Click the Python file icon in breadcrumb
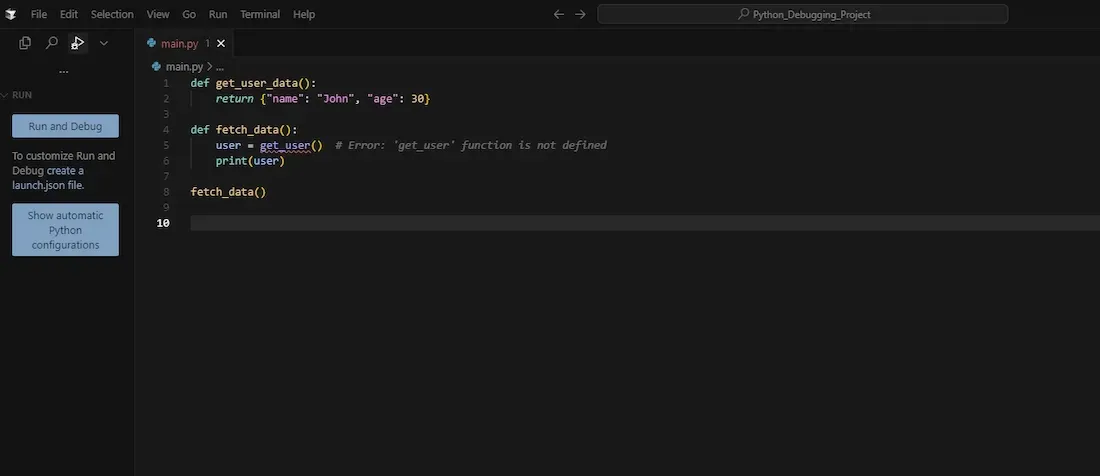Viewport: 1100px width, 476px height. click(156, 67)
